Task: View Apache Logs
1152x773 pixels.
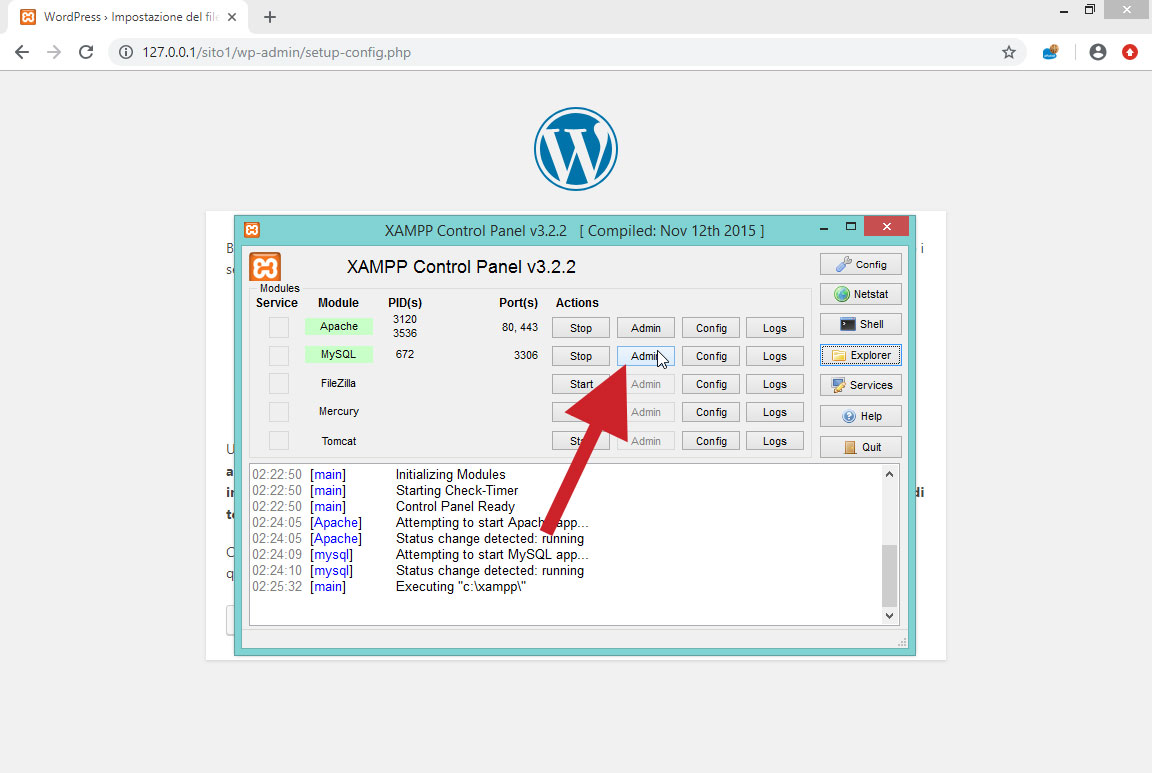Action: pyautogui.click(x=774, y=328)
